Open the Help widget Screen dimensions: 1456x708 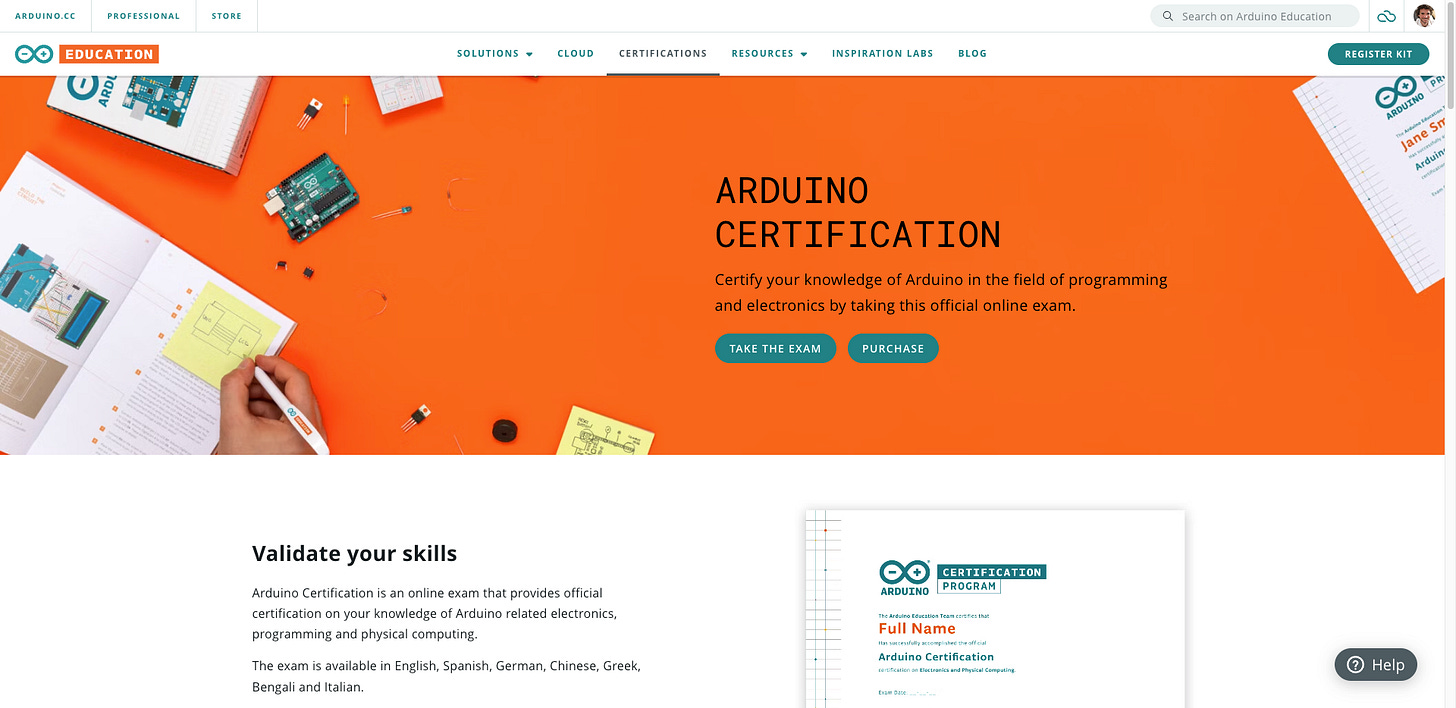1376,665
